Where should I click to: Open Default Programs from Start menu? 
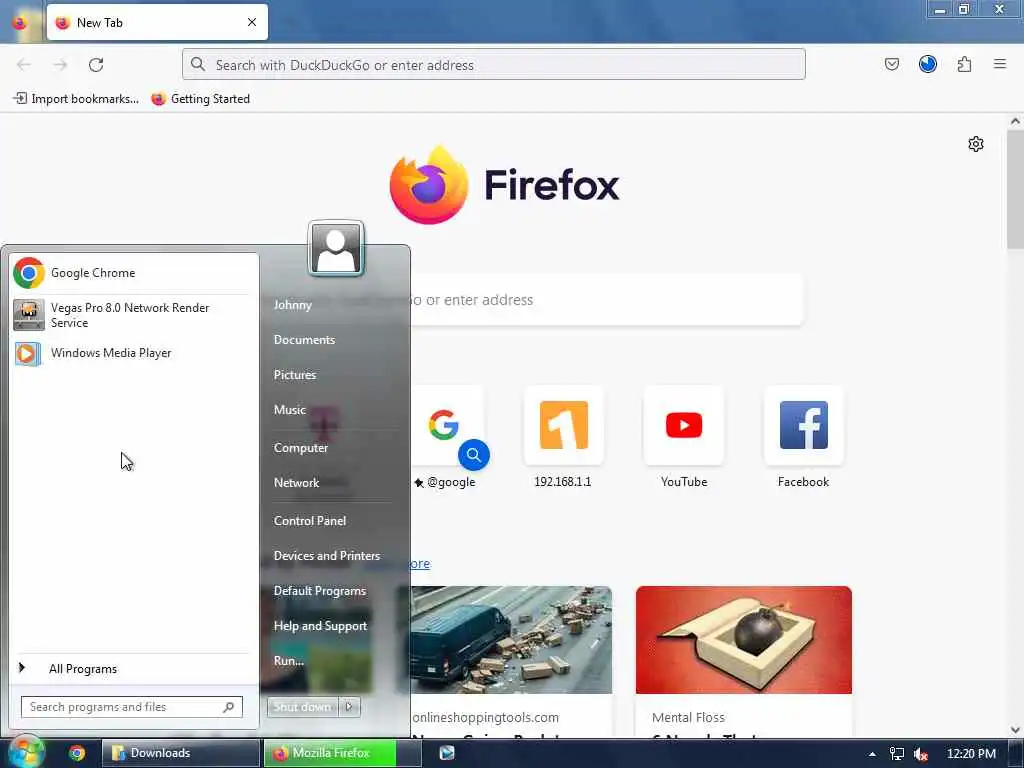tap(319, 591)
